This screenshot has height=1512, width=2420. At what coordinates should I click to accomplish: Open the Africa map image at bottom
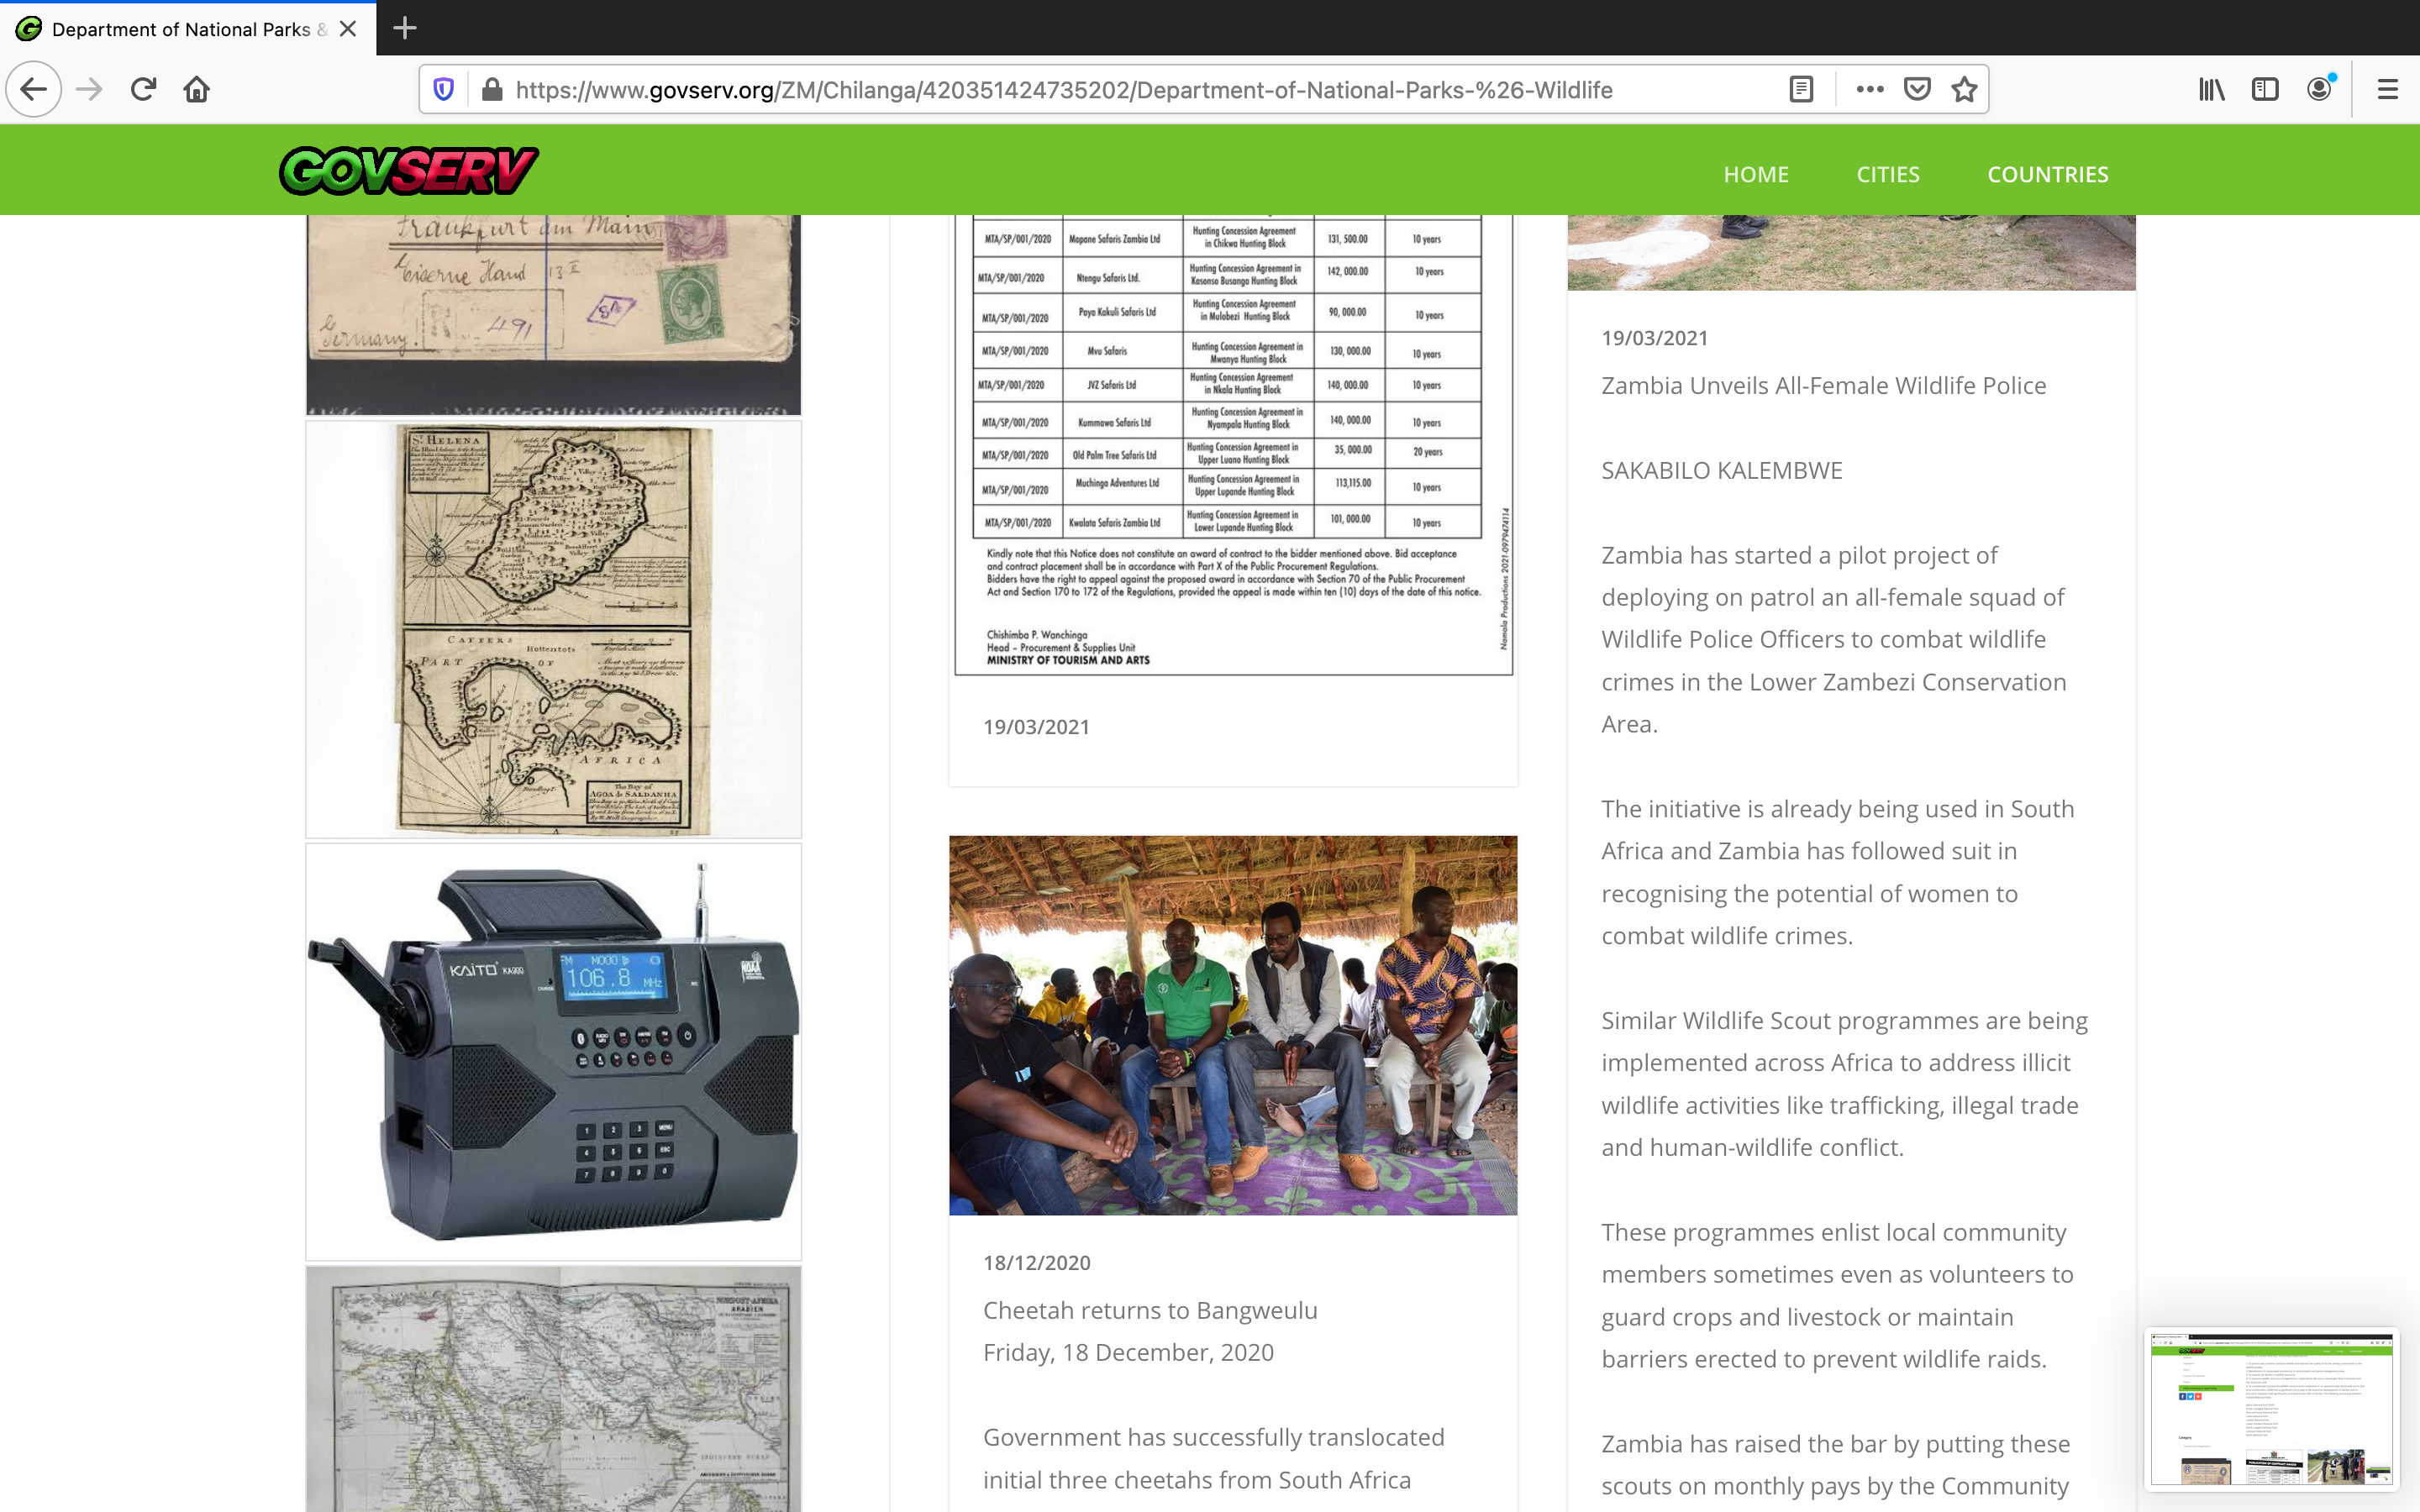click(x=553, y=1390)
